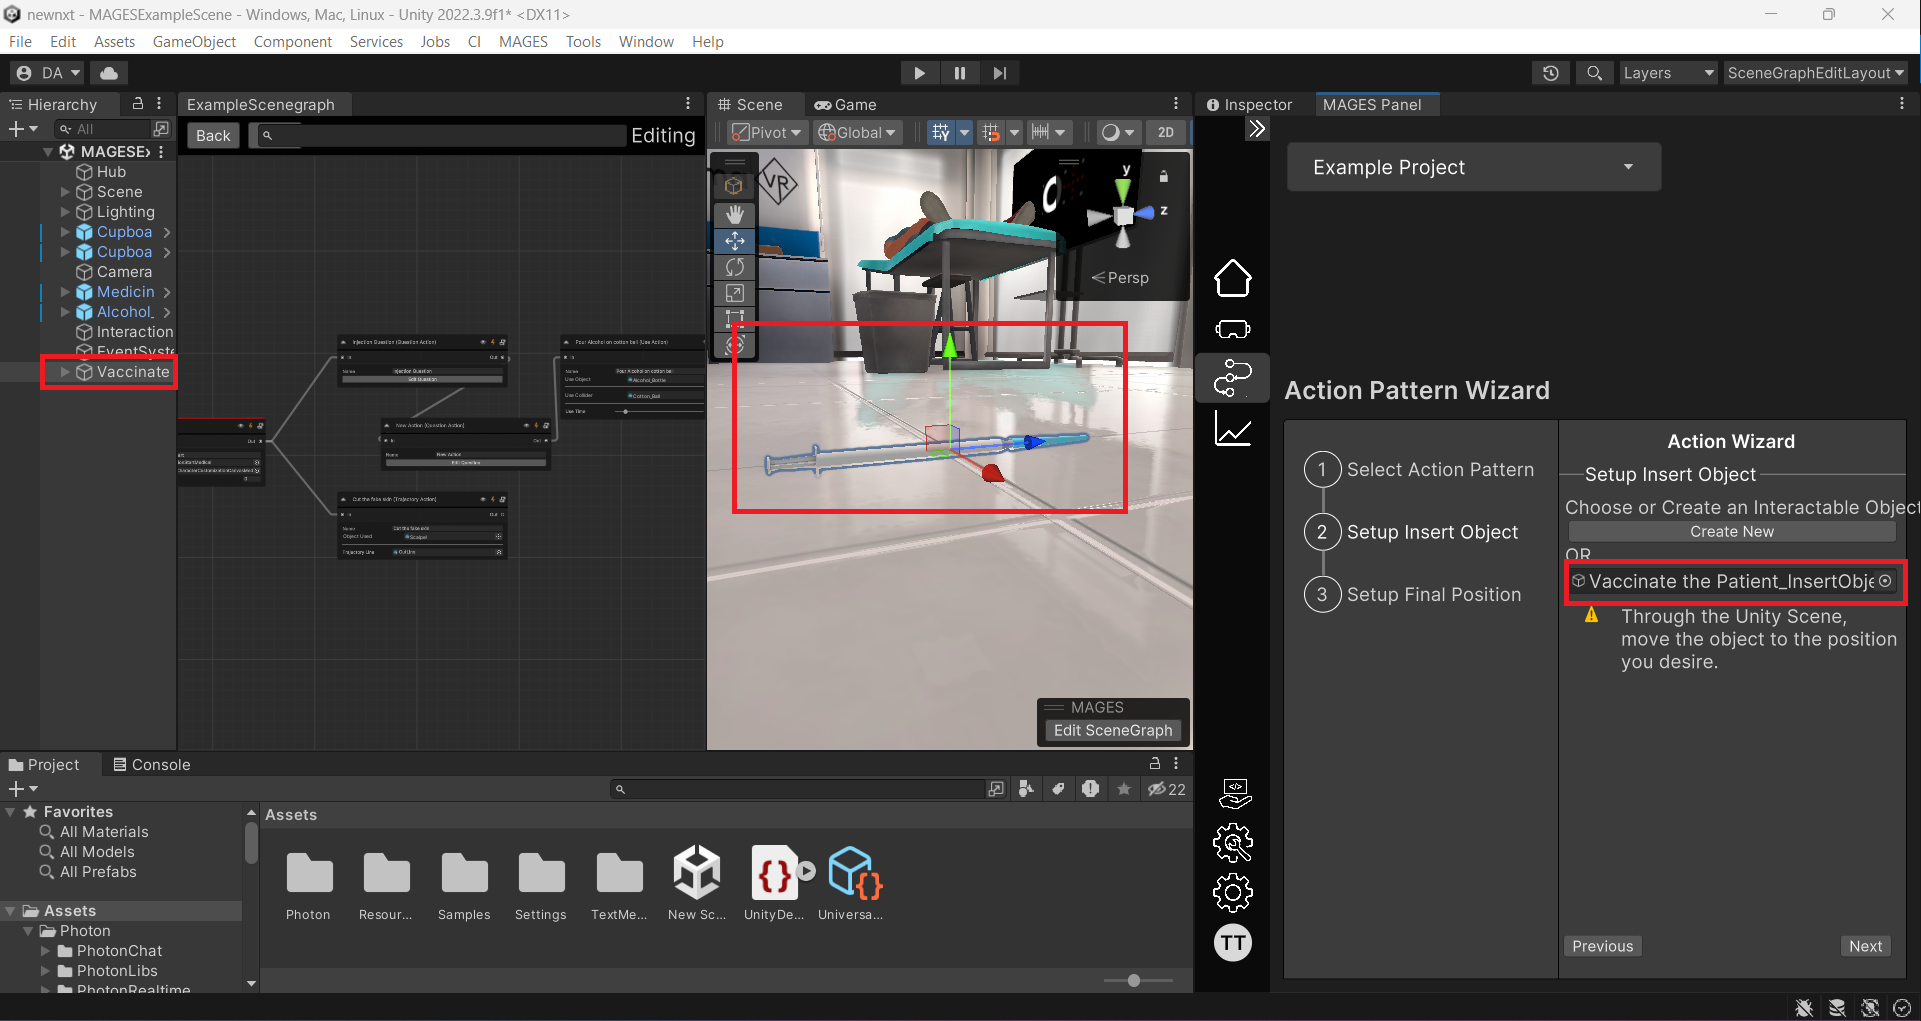The height and width of the screenshot is (1021, 1921).
Task: Expand the PhotonChat folder in Project tree
Action: pyautogui.click(x=45, y=951)
